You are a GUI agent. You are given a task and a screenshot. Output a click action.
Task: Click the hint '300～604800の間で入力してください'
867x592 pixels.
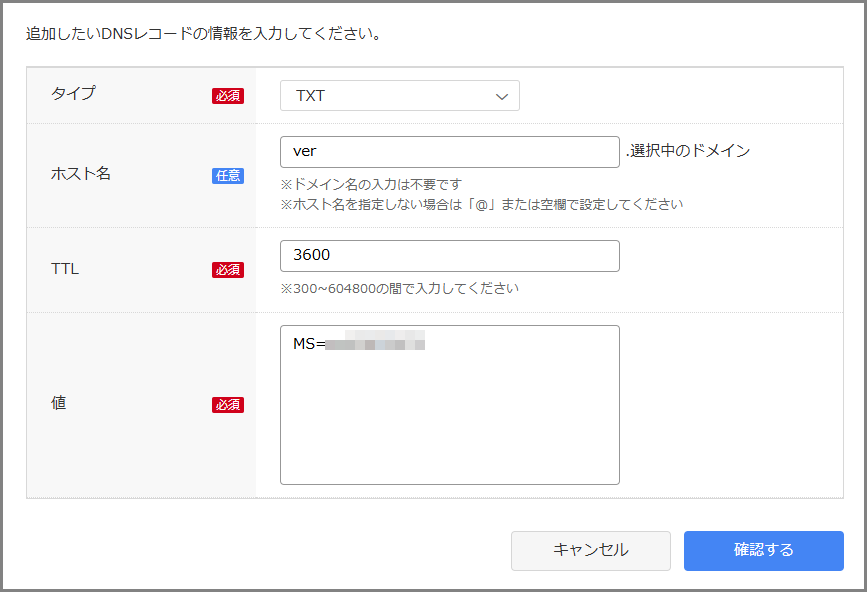pos(399,289)
